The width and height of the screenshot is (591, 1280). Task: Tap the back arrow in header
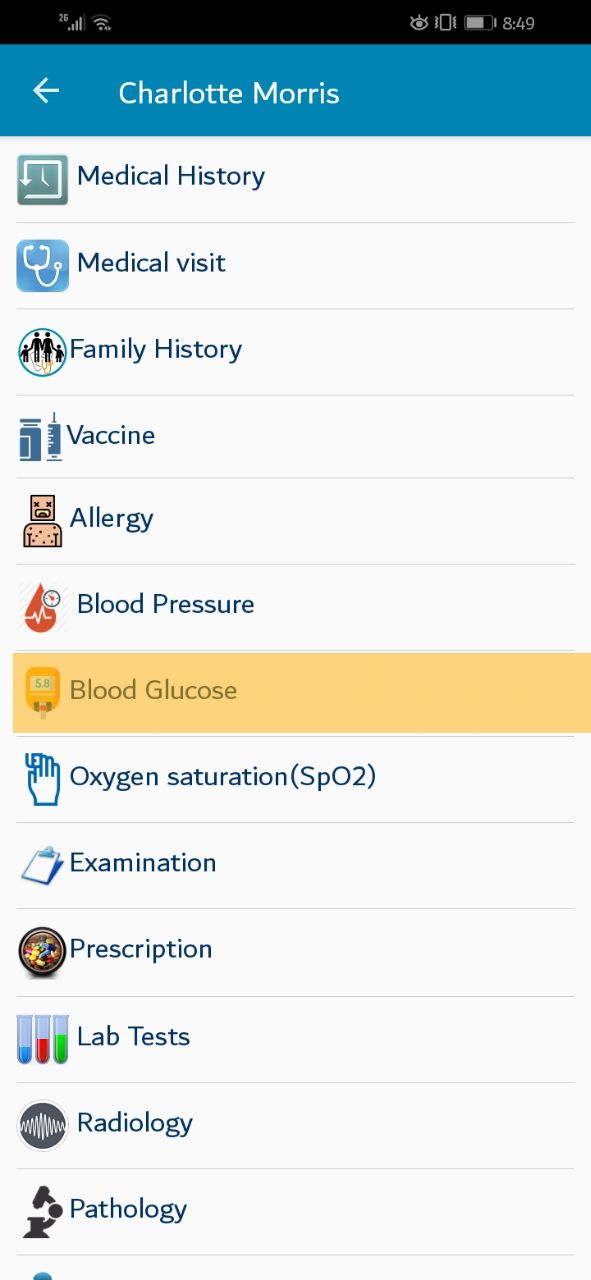pos(46,91)
